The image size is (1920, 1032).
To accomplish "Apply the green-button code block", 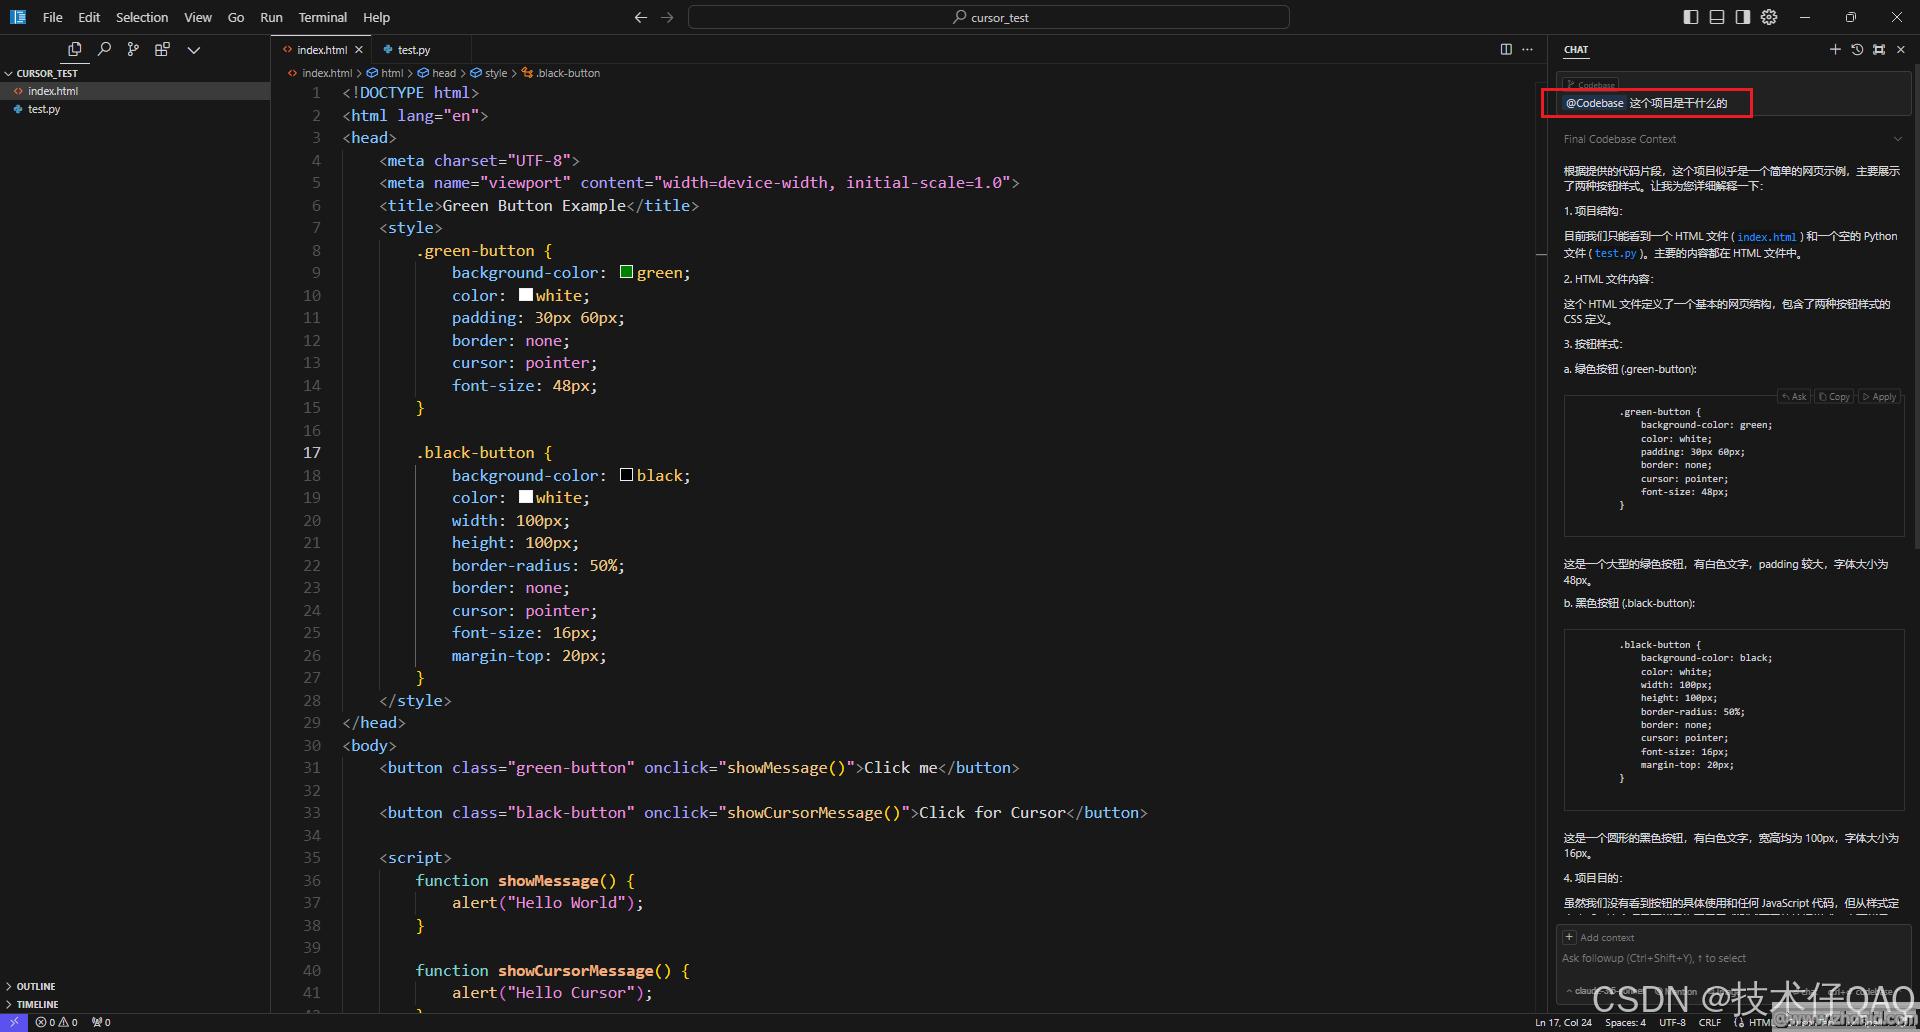I will (1879, 397).
